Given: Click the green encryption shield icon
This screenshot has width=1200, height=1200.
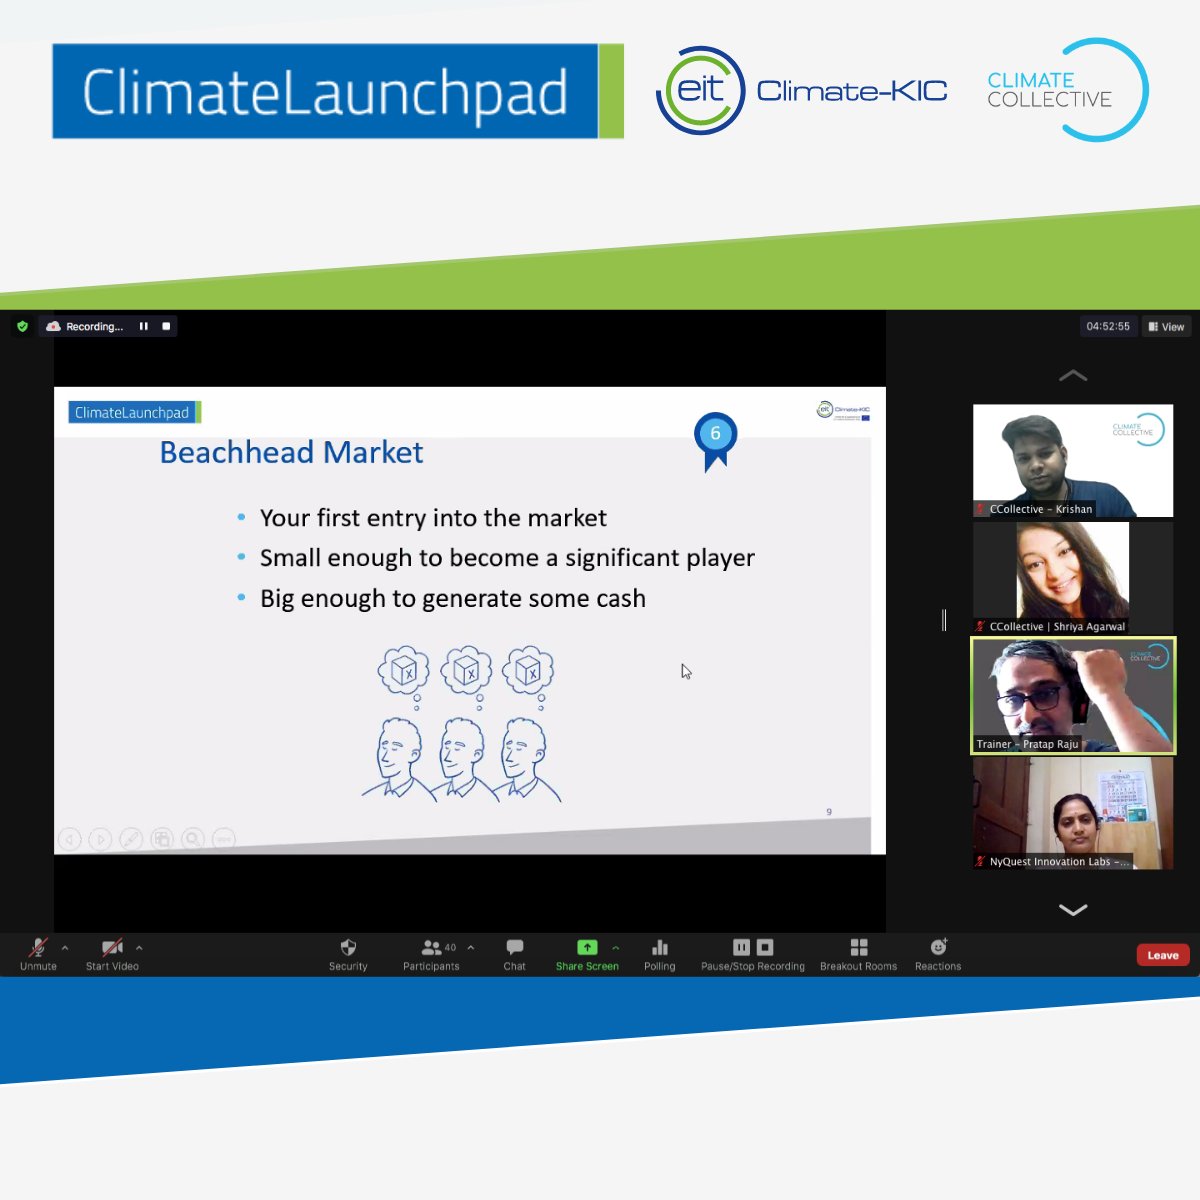Looking at the screenshot, I should coord(22,326).
